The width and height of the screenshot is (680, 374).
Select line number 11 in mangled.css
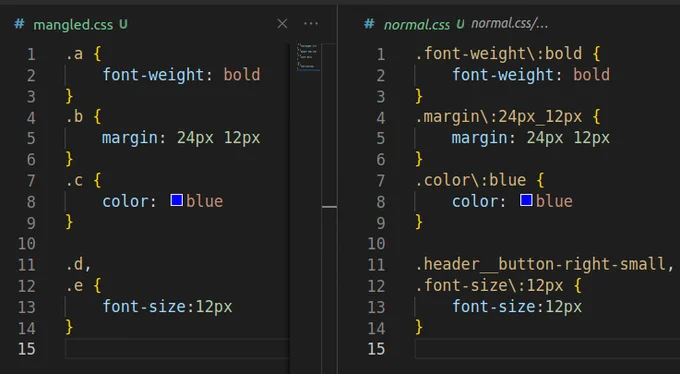click(x=26, y=264)
